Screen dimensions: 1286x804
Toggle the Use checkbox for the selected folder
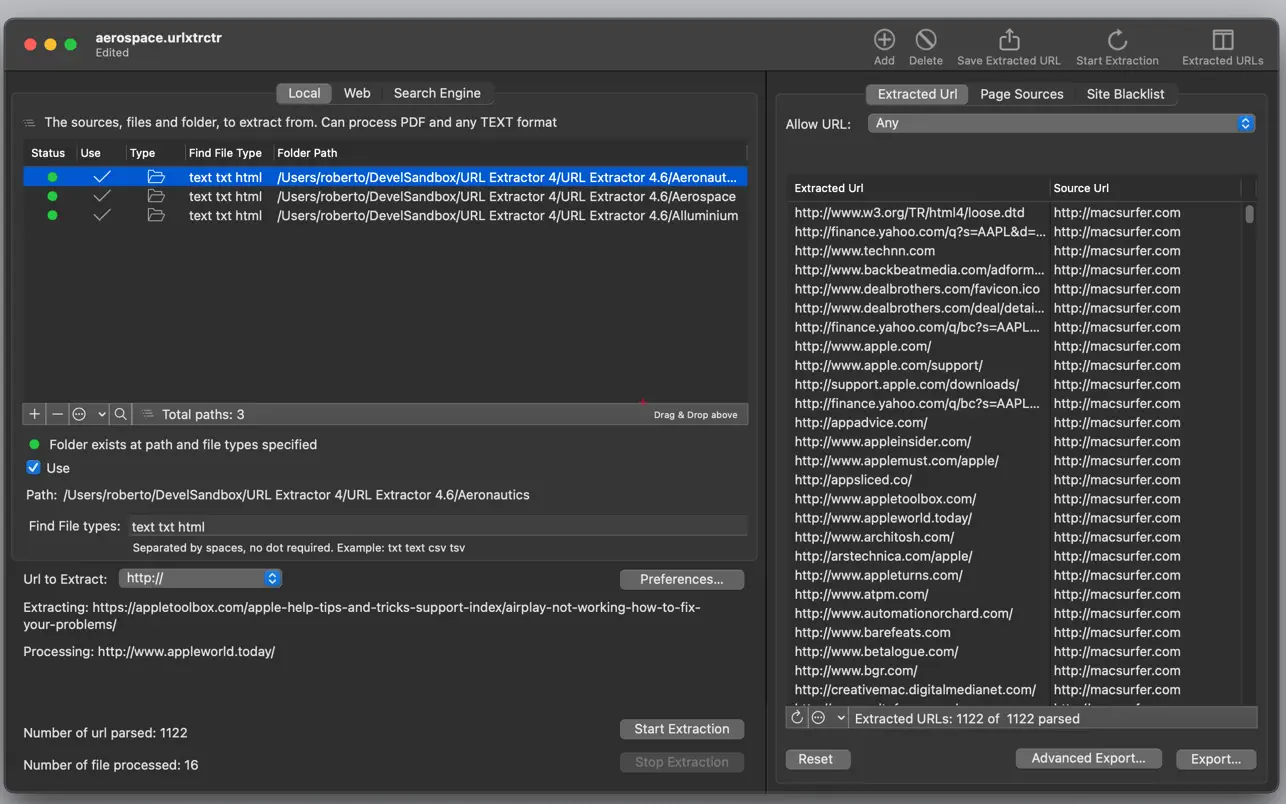[x=33, y=468]
